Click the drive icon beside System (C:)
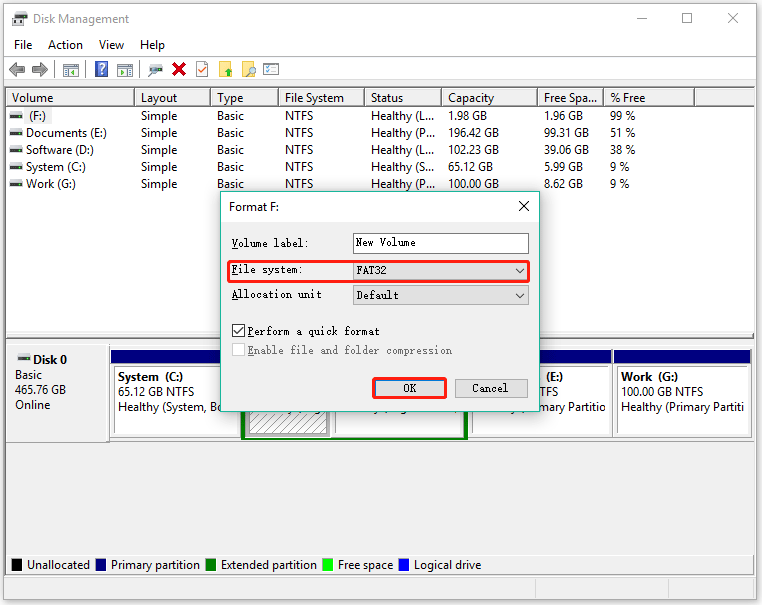Image resolution: width=762 pixels, height=605 pixels. [16, 167]
